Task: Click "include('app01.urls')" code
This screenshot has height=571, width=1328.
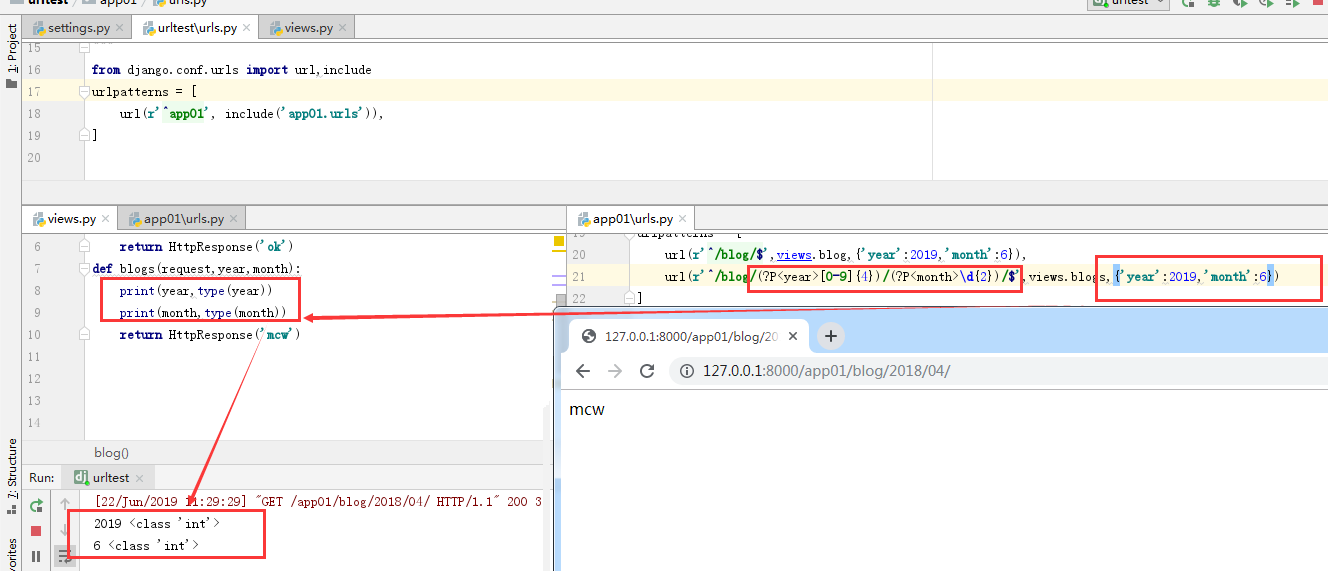Action: (x=300, y=114)
